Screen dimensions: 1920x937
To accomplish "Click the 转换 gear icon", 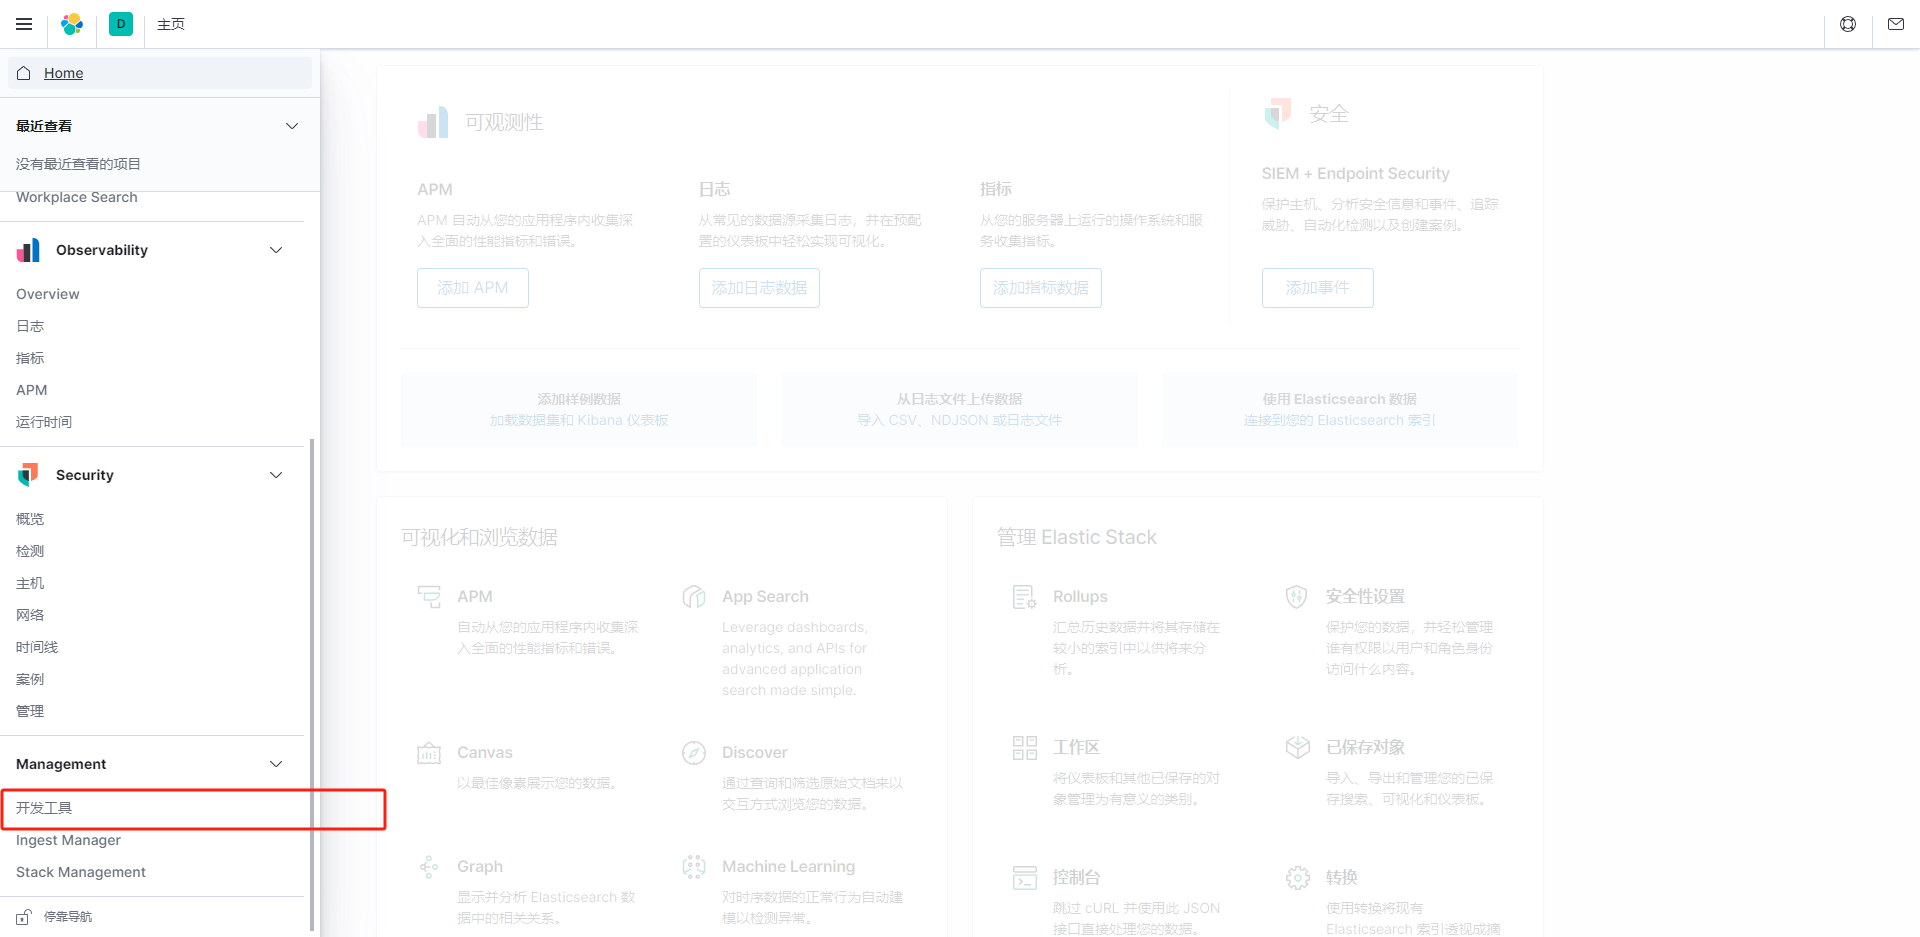I will 1297,878.
